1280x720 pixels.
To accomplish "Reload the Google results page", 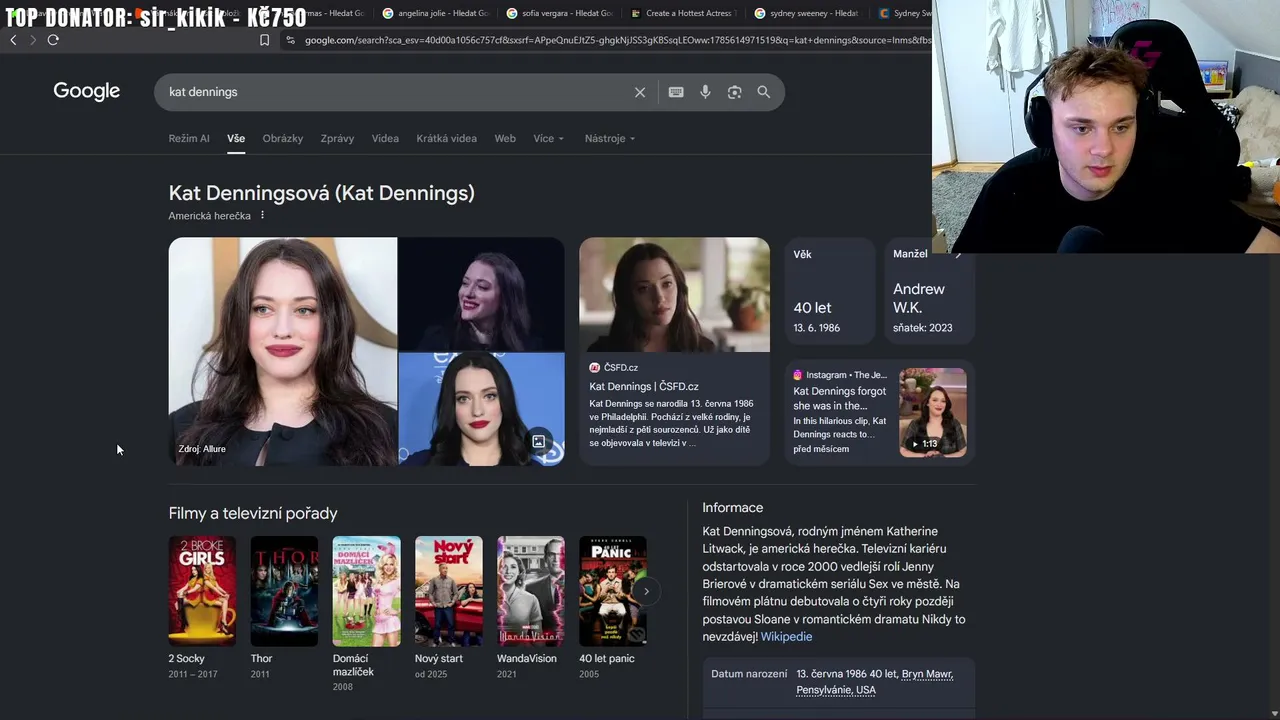I will [53, 40].
